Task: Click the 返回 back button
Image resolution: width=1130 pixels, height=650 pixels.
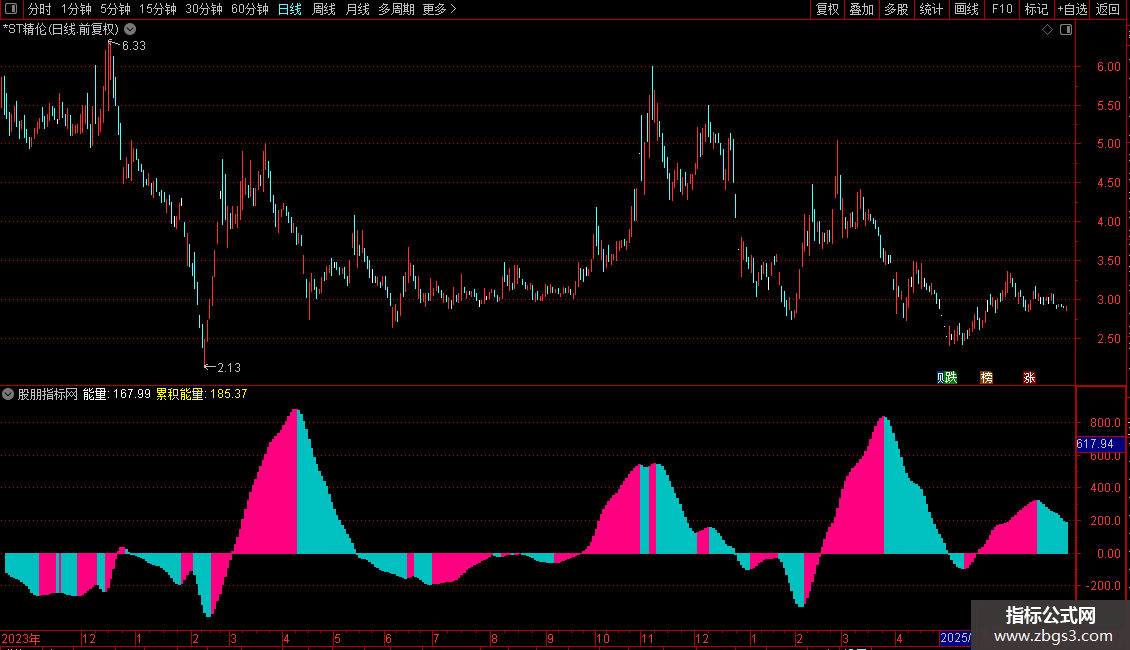Action: [x=1108, y=9]
